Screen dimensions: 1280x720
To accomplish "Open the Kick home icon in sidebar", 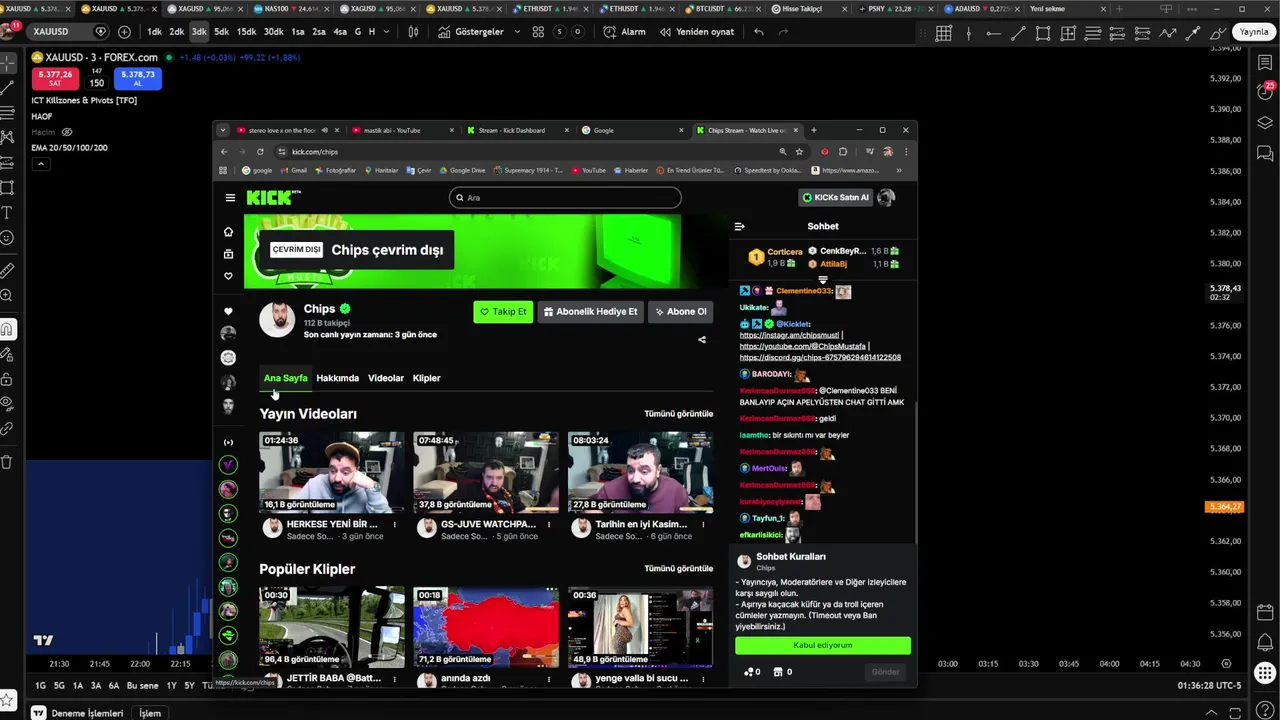I will [228, 232].
